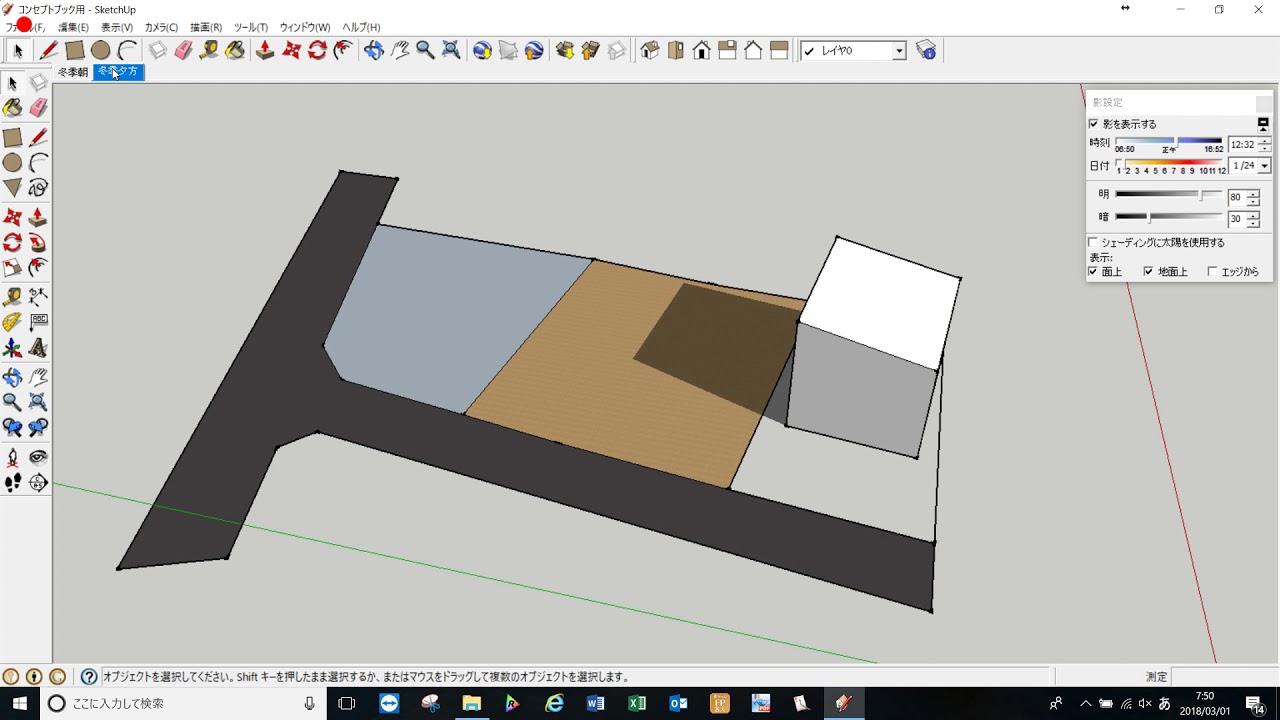
Task: Click the dark 暗 slider
Action: click(1168, 217)
